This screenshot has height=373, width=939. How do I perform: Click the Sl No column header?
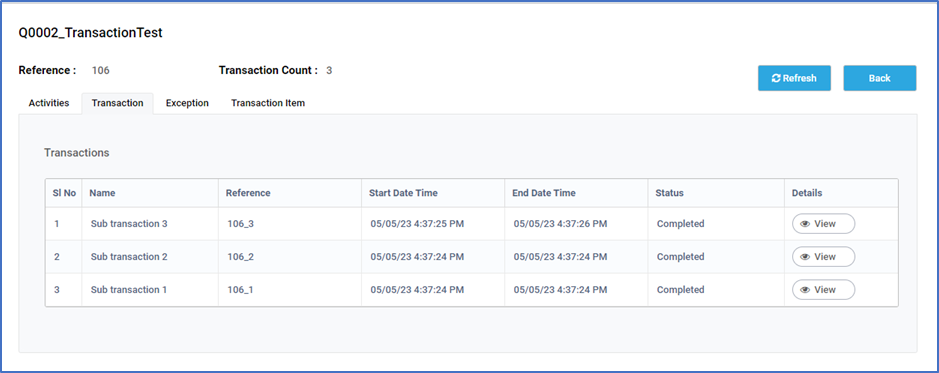pyautogui.click(x=64, y=193)
